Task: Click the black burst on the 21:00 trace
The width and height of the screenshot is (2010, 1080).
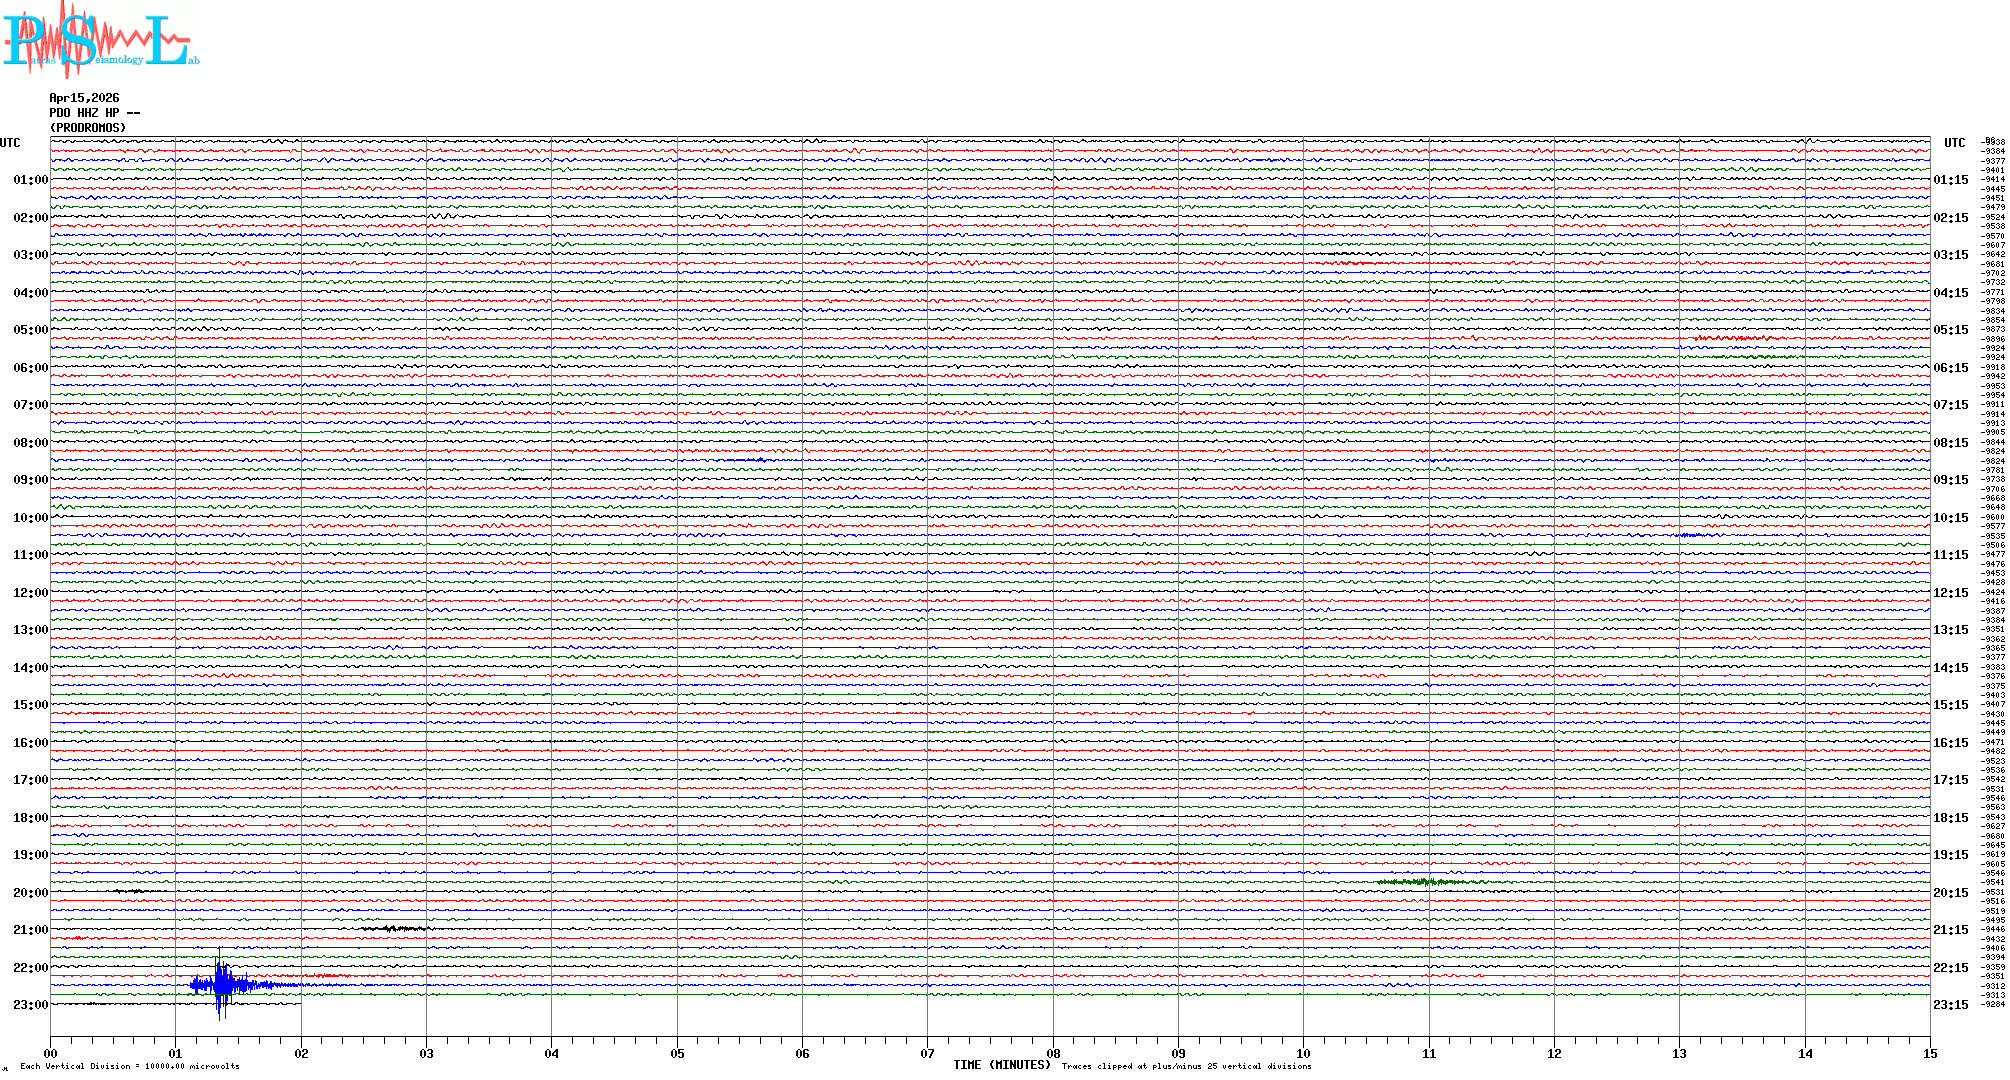Action: point(393,929)
